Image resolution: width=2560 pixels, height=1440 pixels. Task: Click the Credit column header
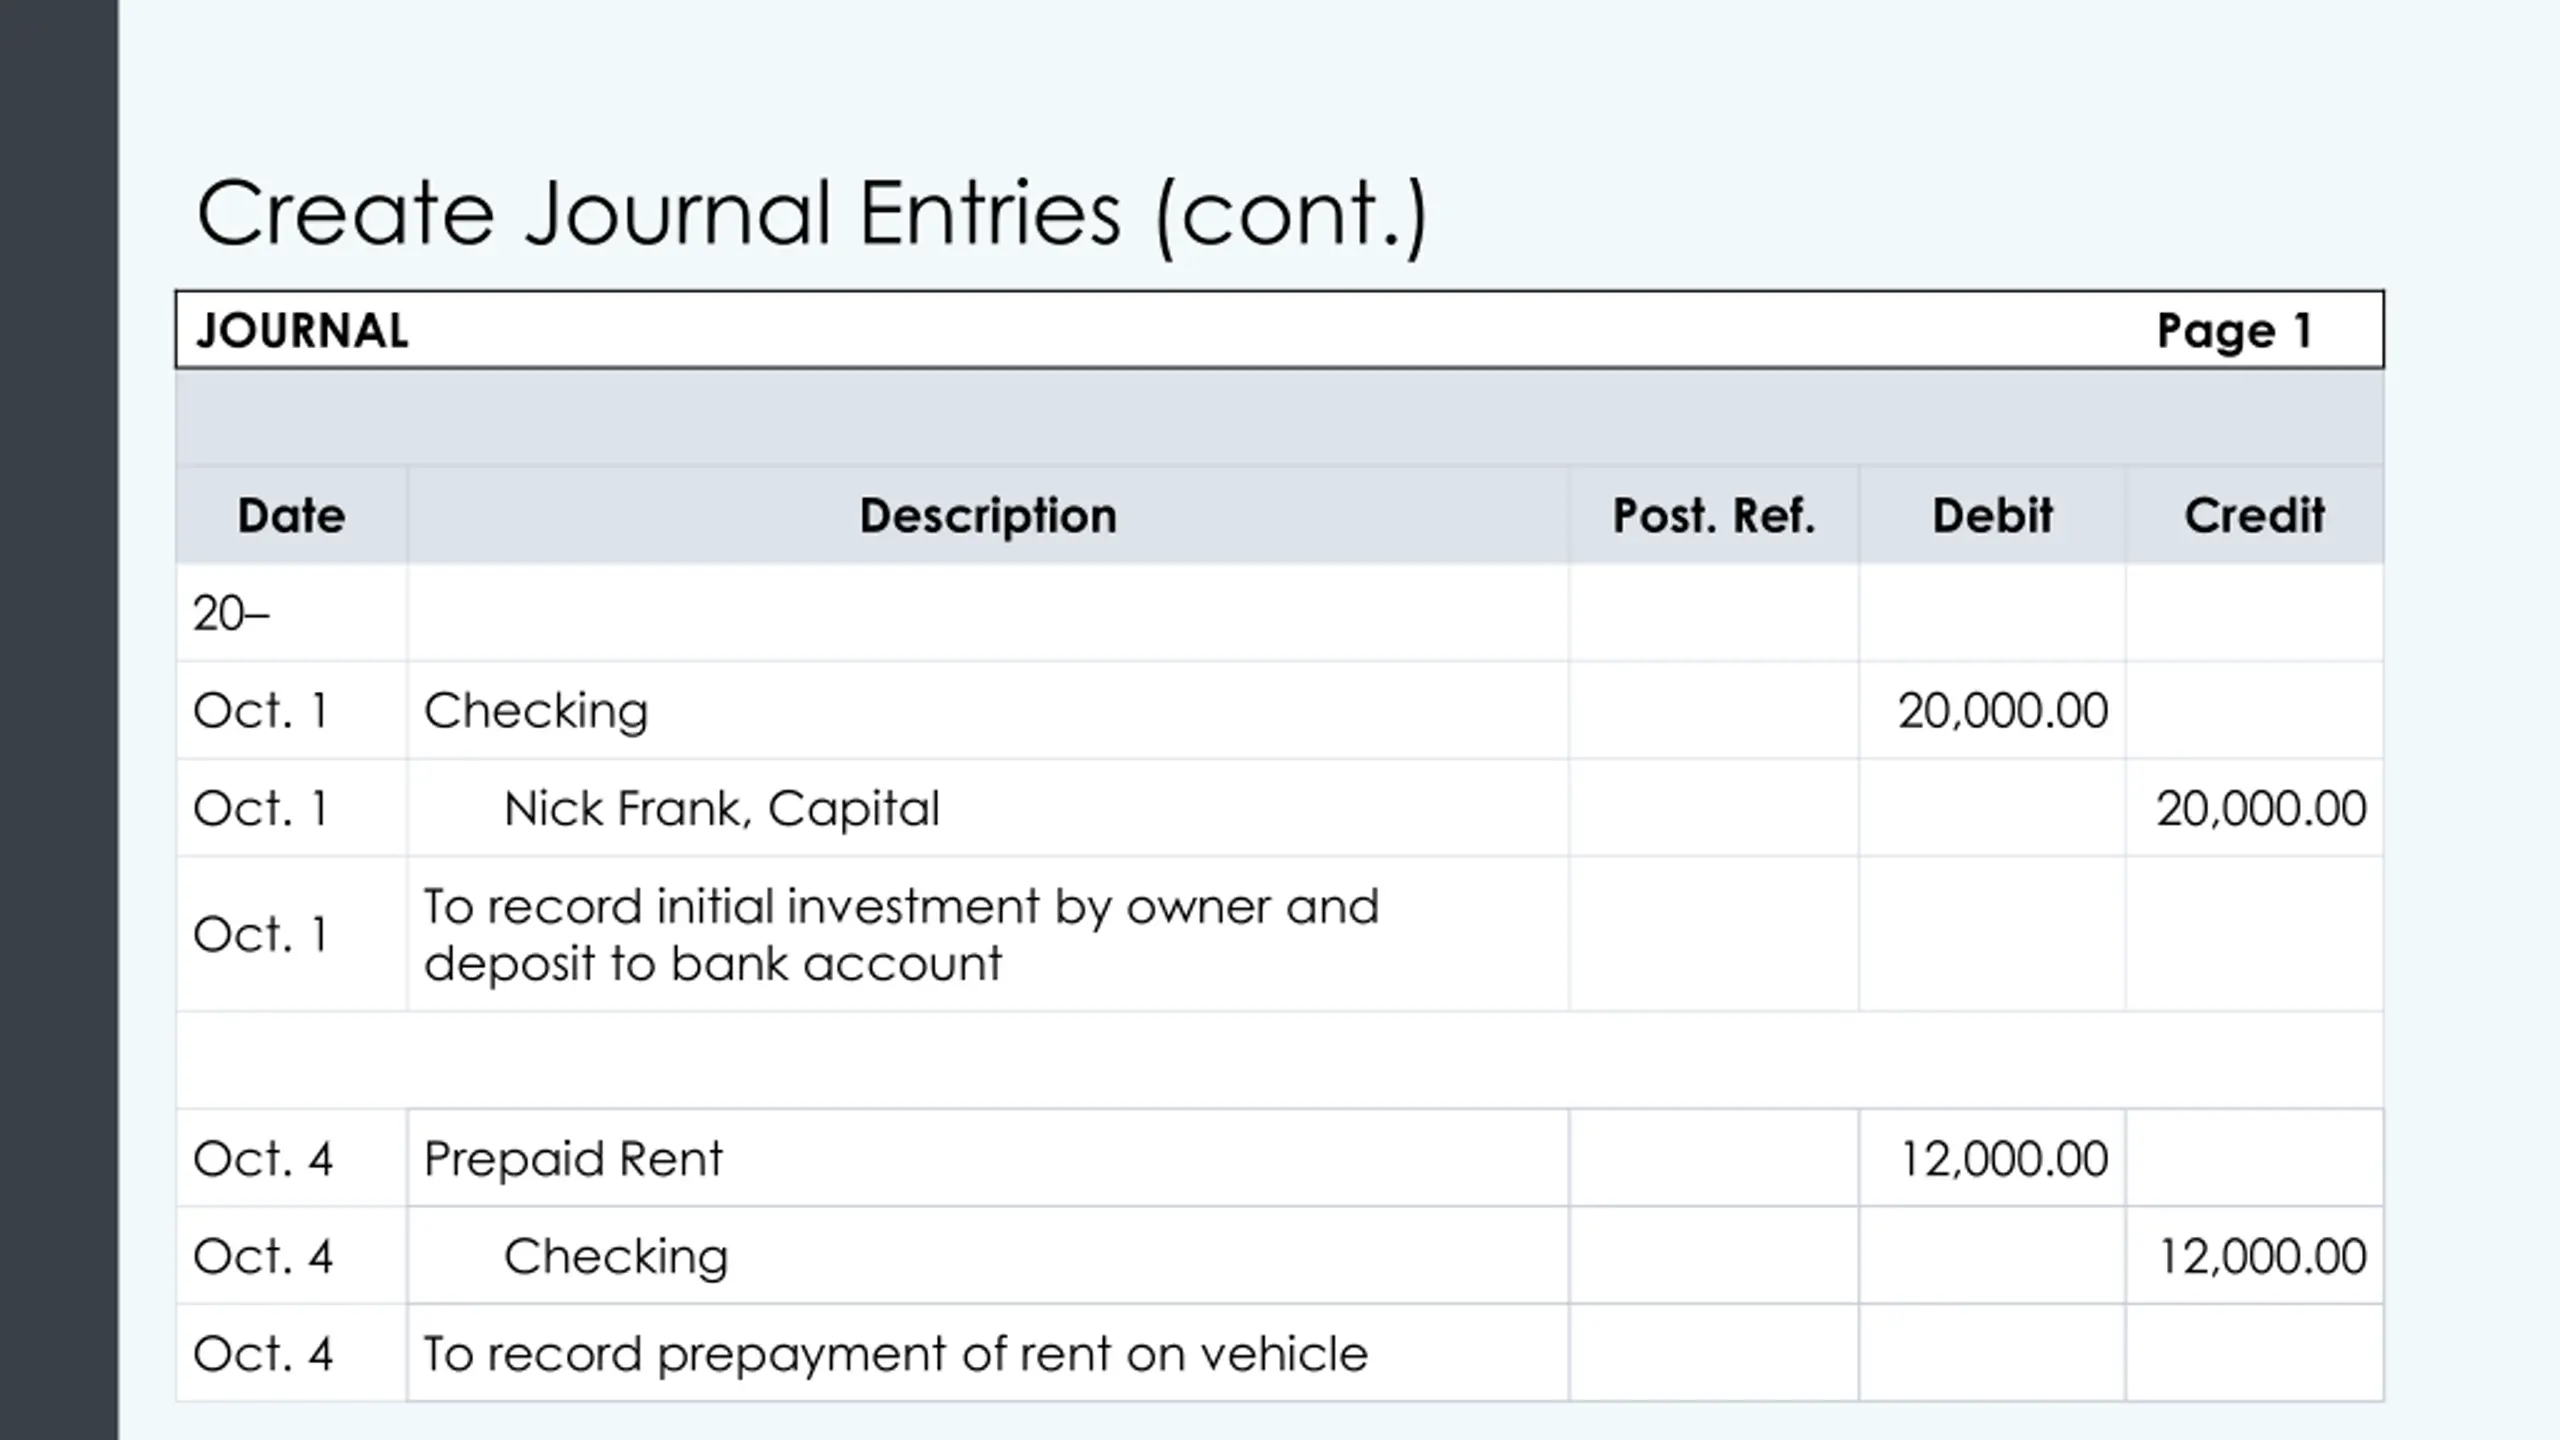pos(2254,516)
